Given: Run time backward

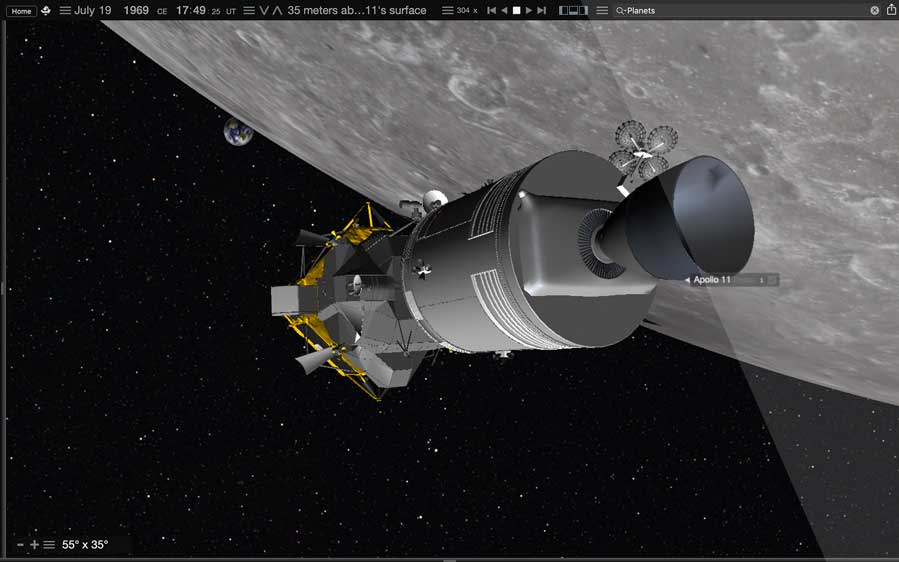Looking at the screenshot, I should click(x=504, y=10).
